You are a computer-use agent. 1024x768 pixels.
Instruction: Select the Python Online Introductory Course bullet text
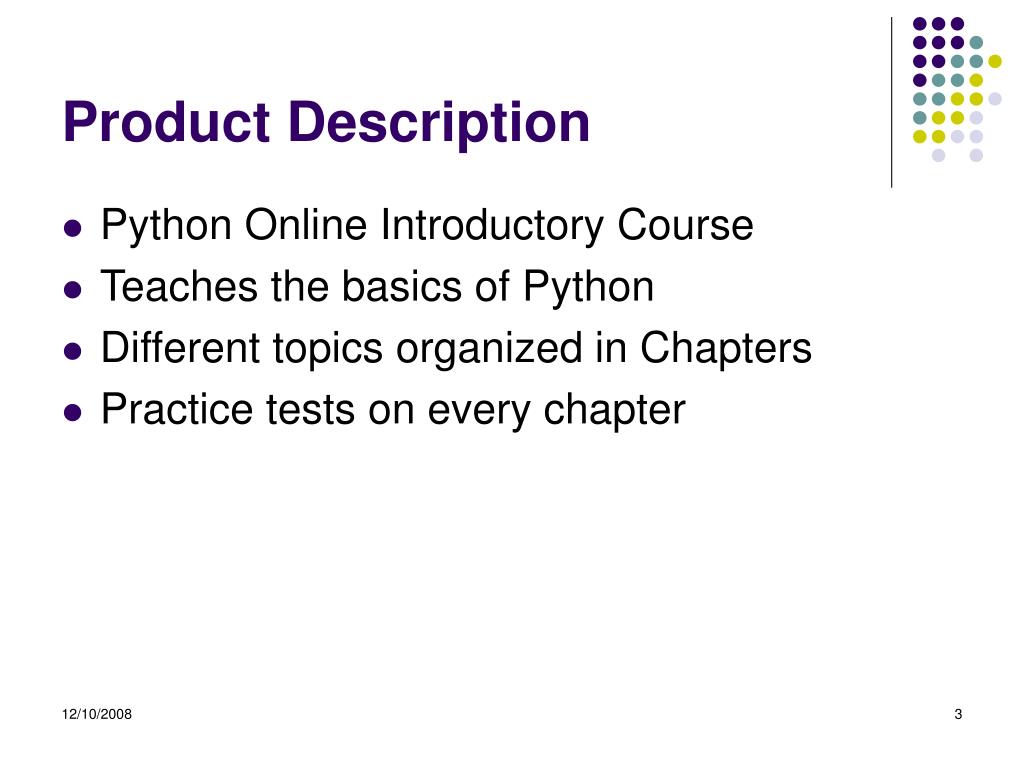point(427,226)
